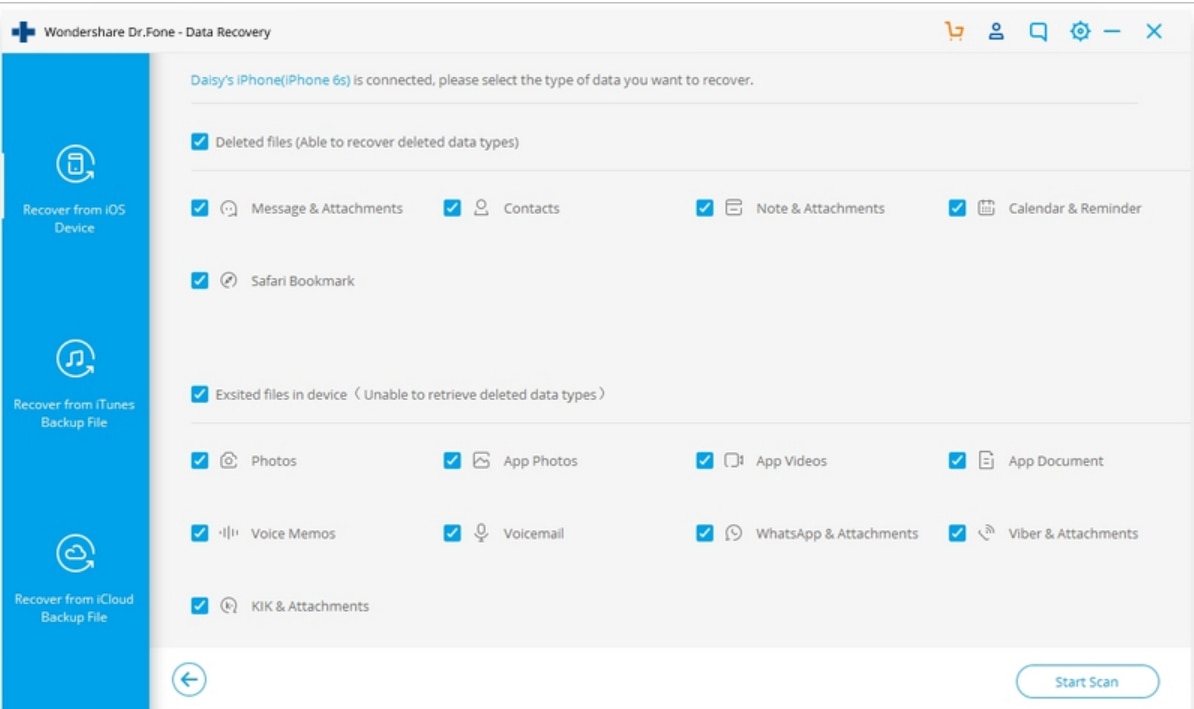
Task: Open the feedback chat bubble icon
Action: point(1038,31)
